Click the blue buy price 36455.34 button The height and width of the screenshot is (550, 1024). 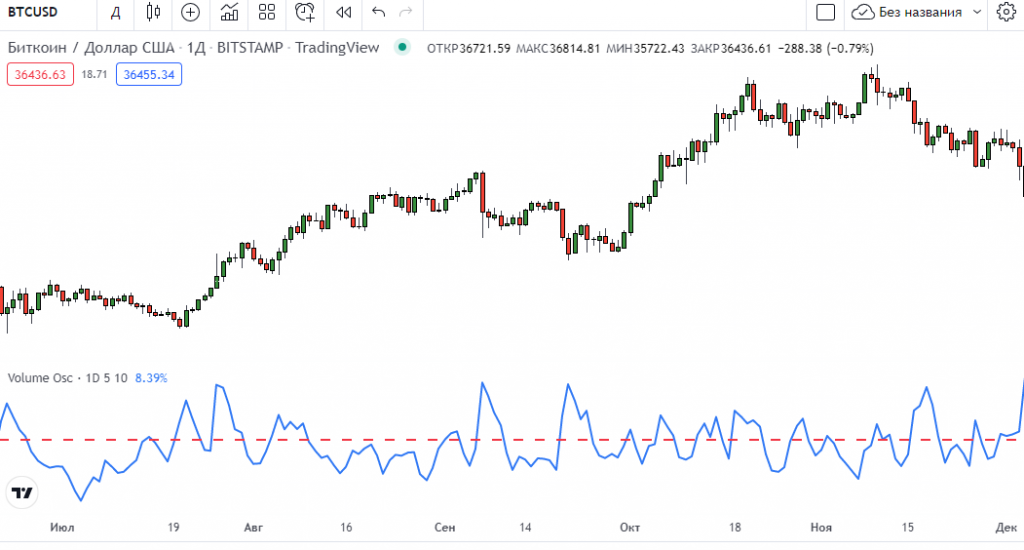[149, 74]
